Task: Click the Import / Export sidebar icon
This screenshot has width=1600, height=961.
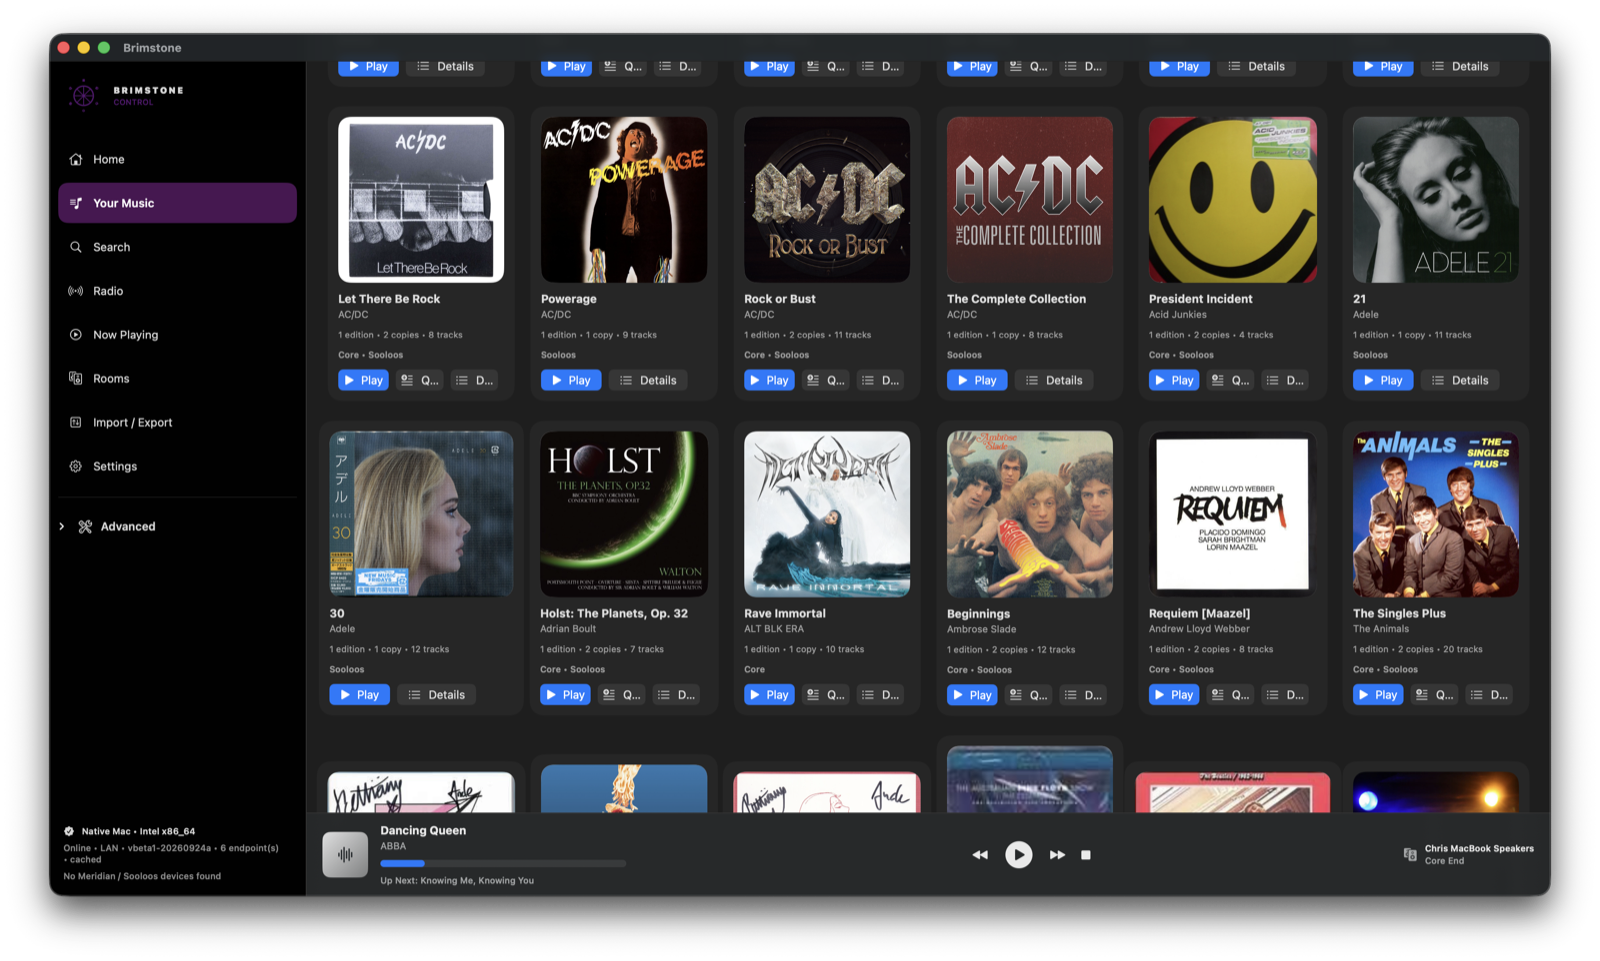Action: tap(75, 422)
